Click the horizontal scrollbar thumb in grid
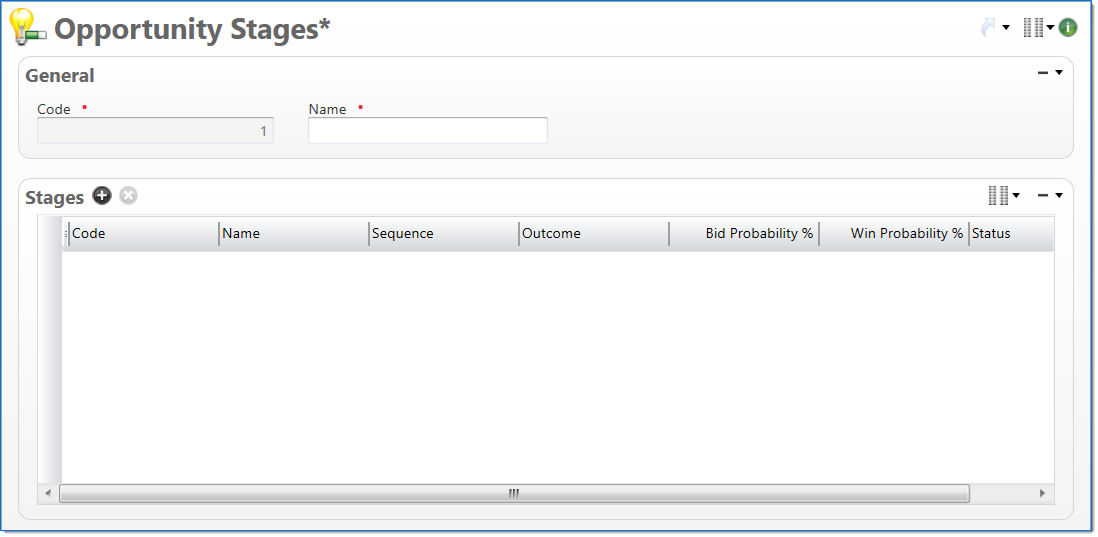Screen dimensions: 1098x537 tap(513, 493)
